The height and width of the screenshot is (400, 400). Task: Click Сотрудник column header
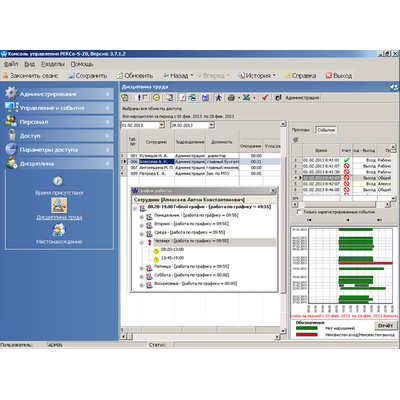pyautogui.click(x=156, y=142)
